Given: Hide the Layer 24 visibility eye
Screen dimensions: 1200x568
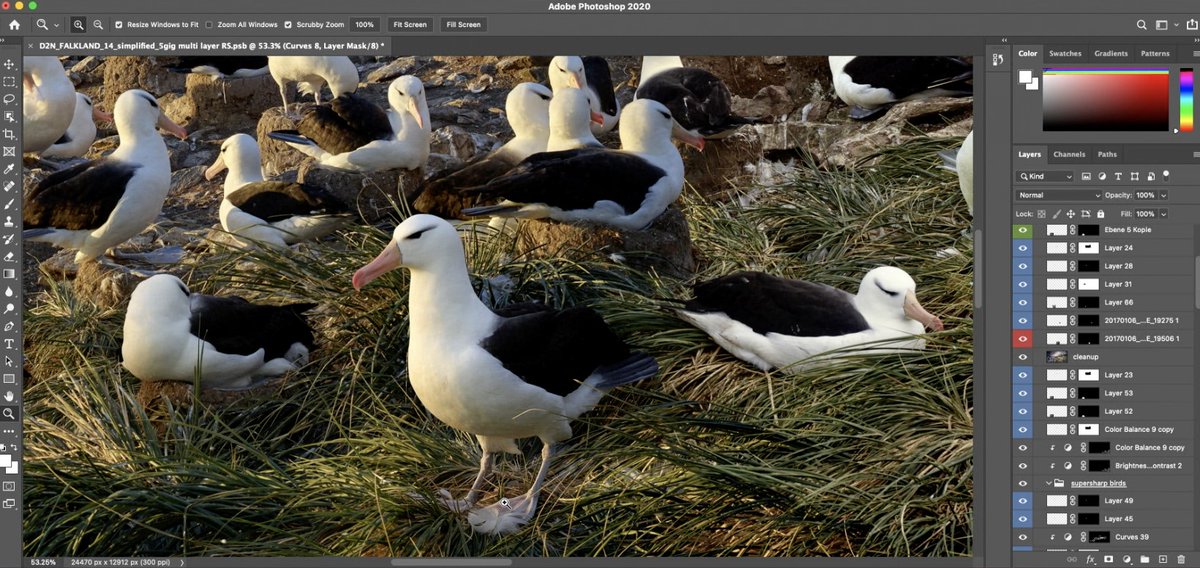Looking at the screenshot, I should point(1022,247).
